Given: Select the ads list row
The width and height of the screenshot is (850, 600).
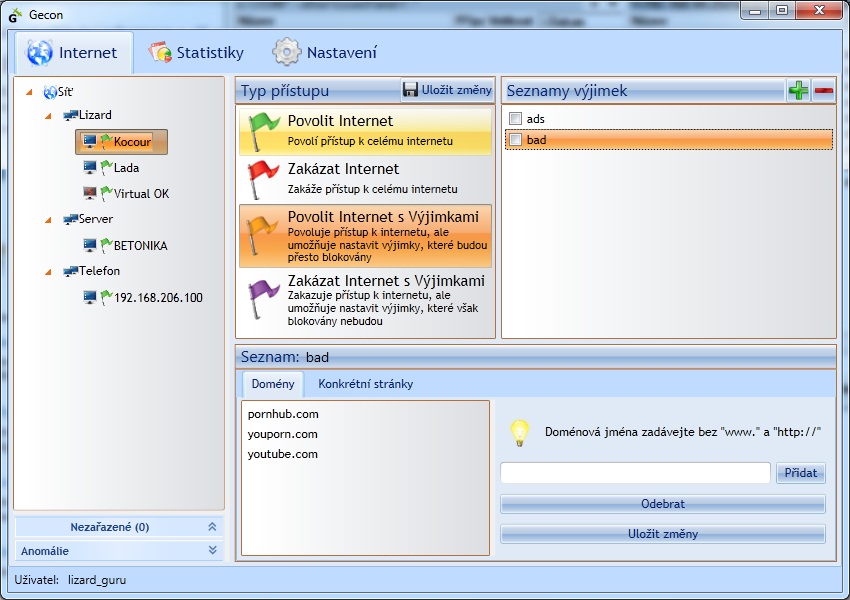Looking at the screenshot, I should coord(668,119).
